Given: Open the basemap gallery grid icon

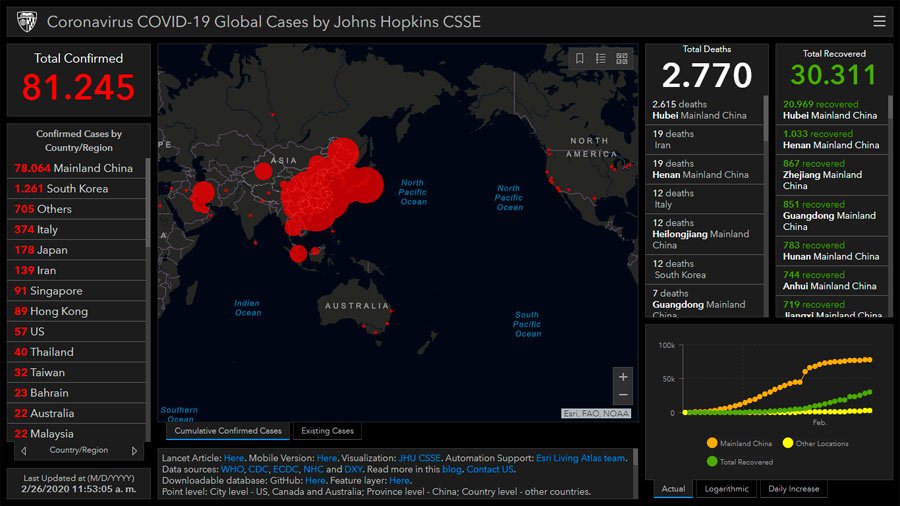Looking at the screenshot, I should pyautogui.click(x=622, y=59).
